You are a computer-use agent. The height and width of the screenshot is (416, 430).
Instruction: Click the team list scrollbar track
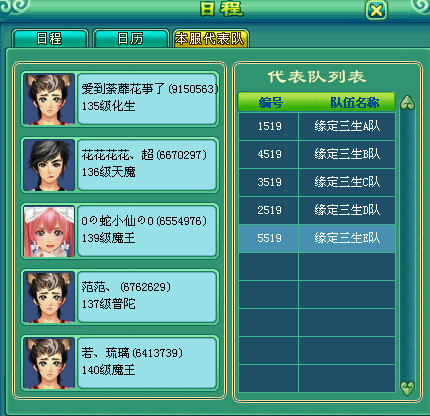pos(407,245)
